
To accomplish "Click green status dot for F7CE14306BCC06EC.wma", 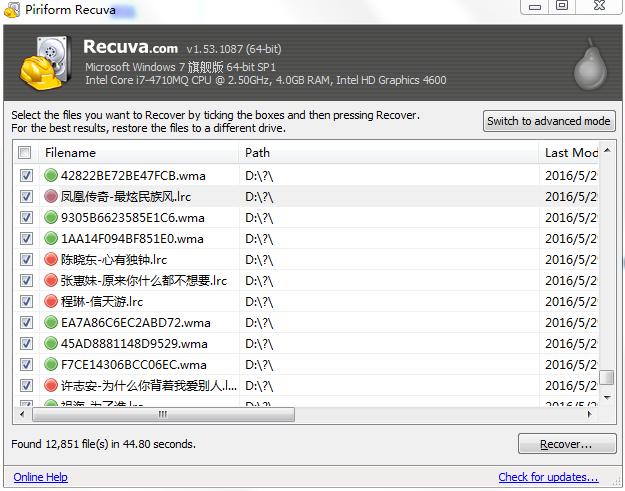I will [51, 364].
